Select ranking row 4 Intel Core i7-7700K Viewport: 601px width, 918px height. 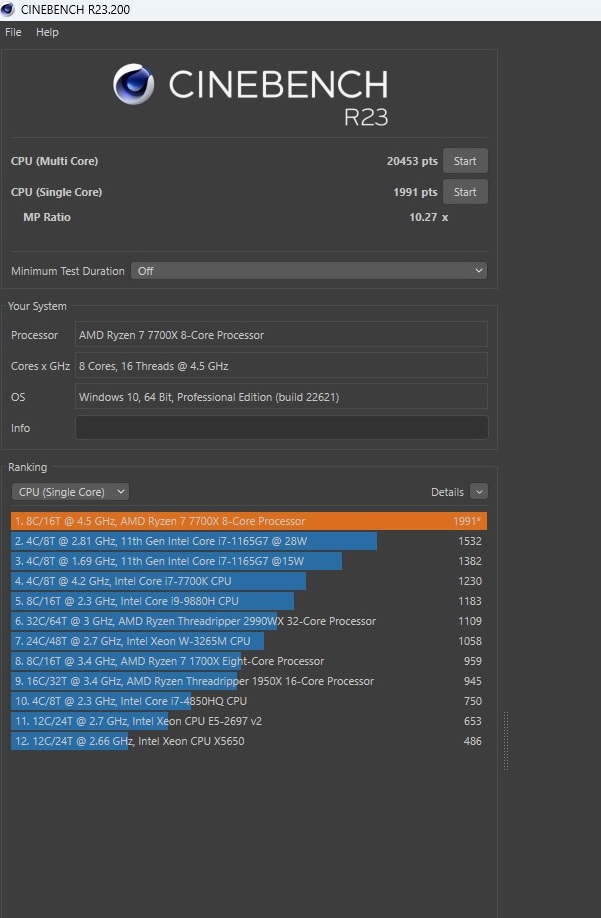click(x=249, y=581)
